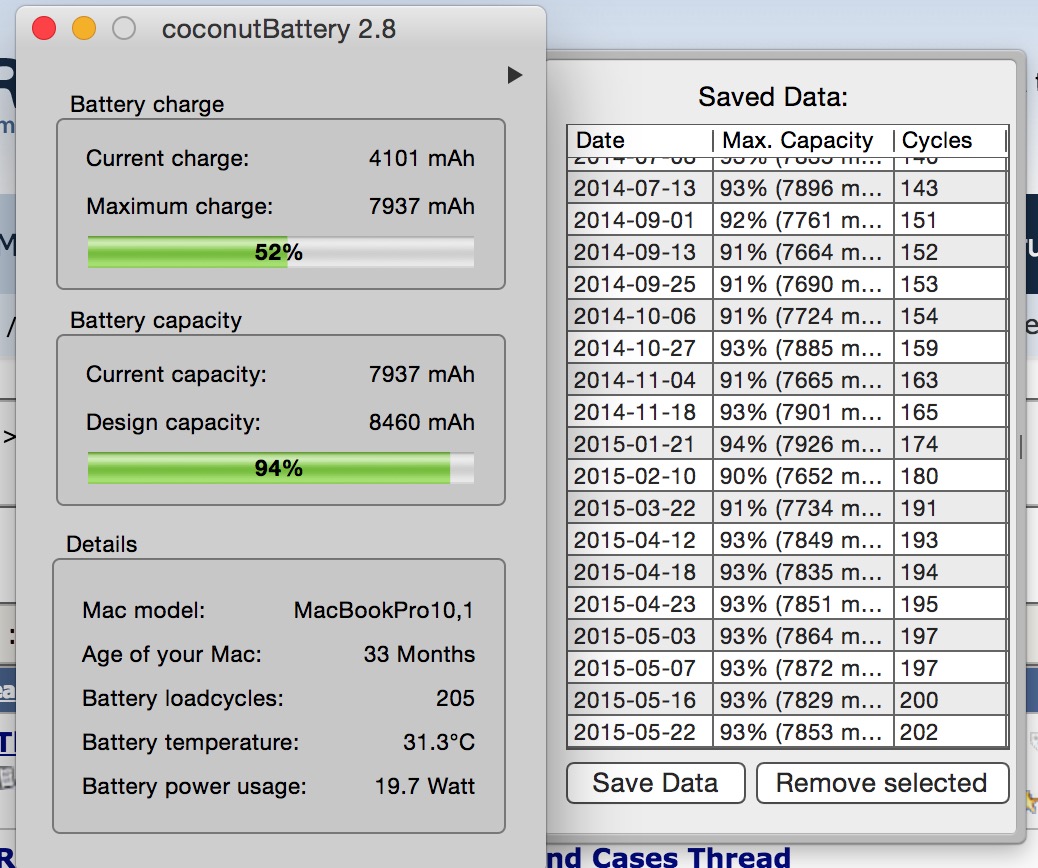Select the 2014-10-06 saved data row

pyautogui.click(x=787, y=316)
